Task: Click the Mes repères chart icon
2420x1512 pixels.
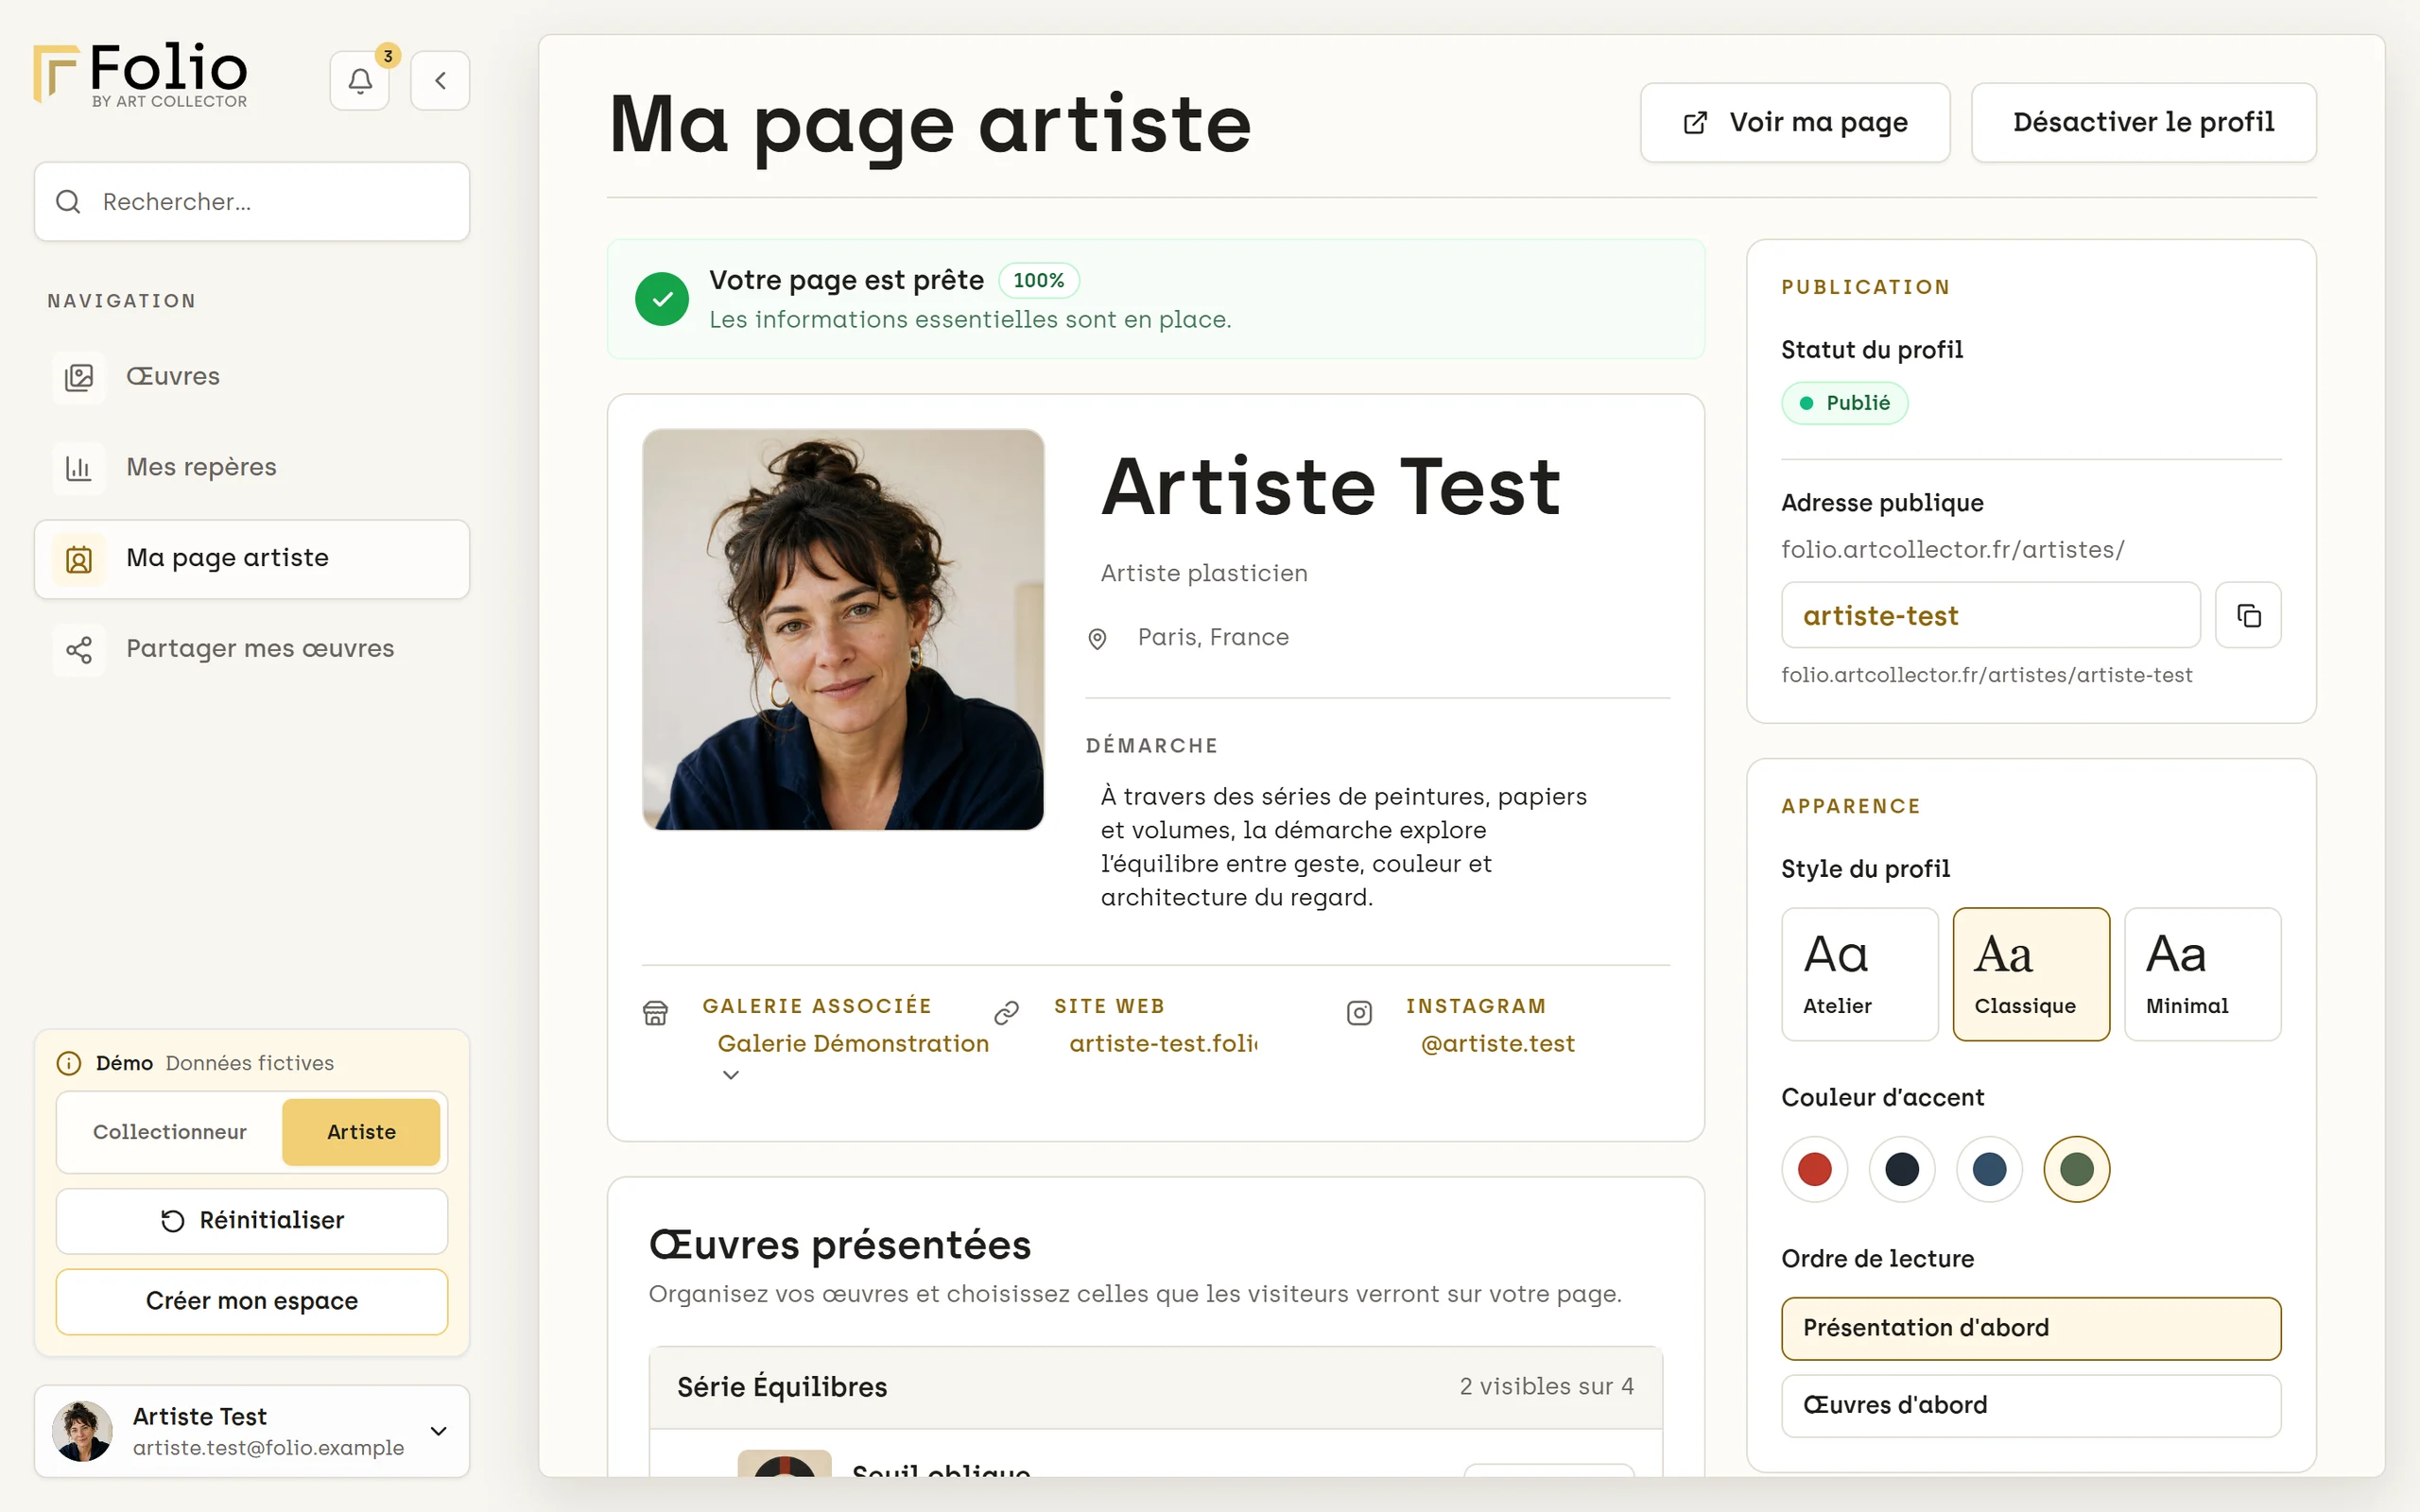Action: coord(79,468)
